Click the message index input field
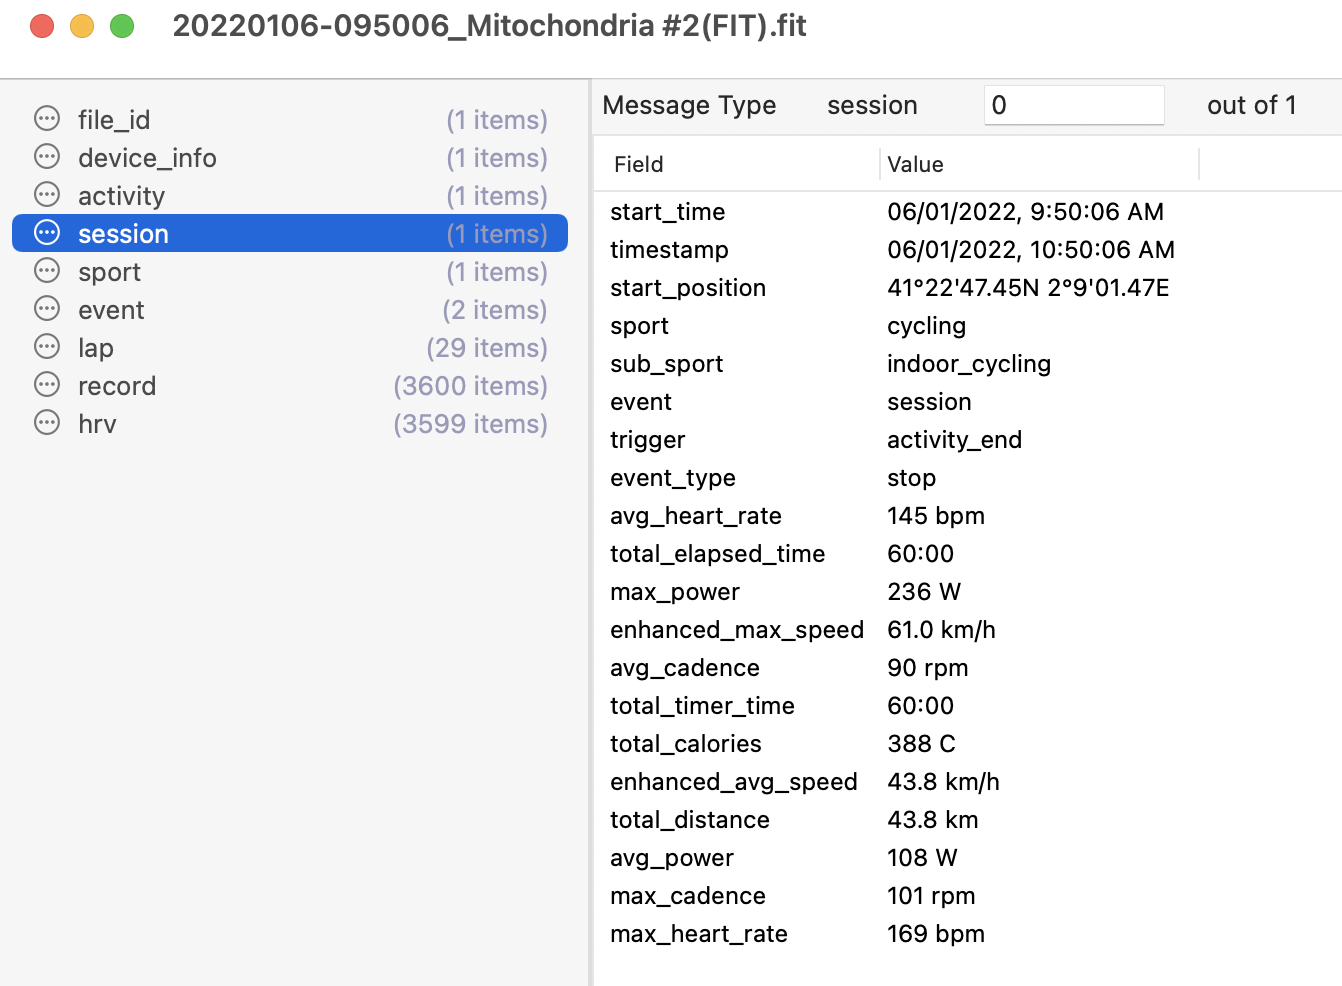Screen dimensions: 1342x986 (x=1074, y=105)
